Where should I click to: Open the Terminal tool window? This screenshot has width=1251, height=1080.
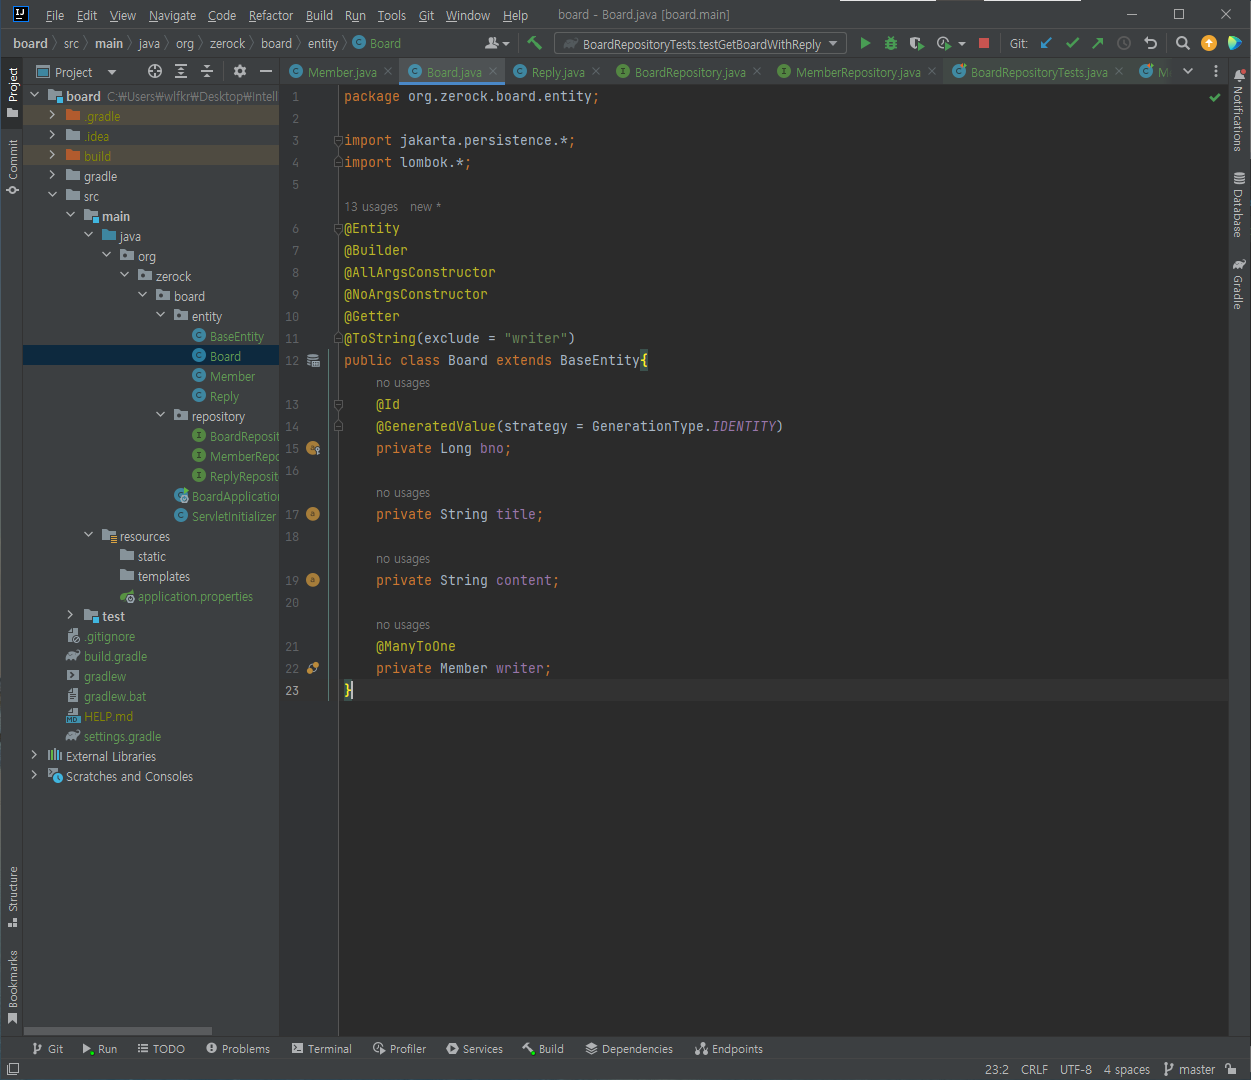click(322, 1049)
